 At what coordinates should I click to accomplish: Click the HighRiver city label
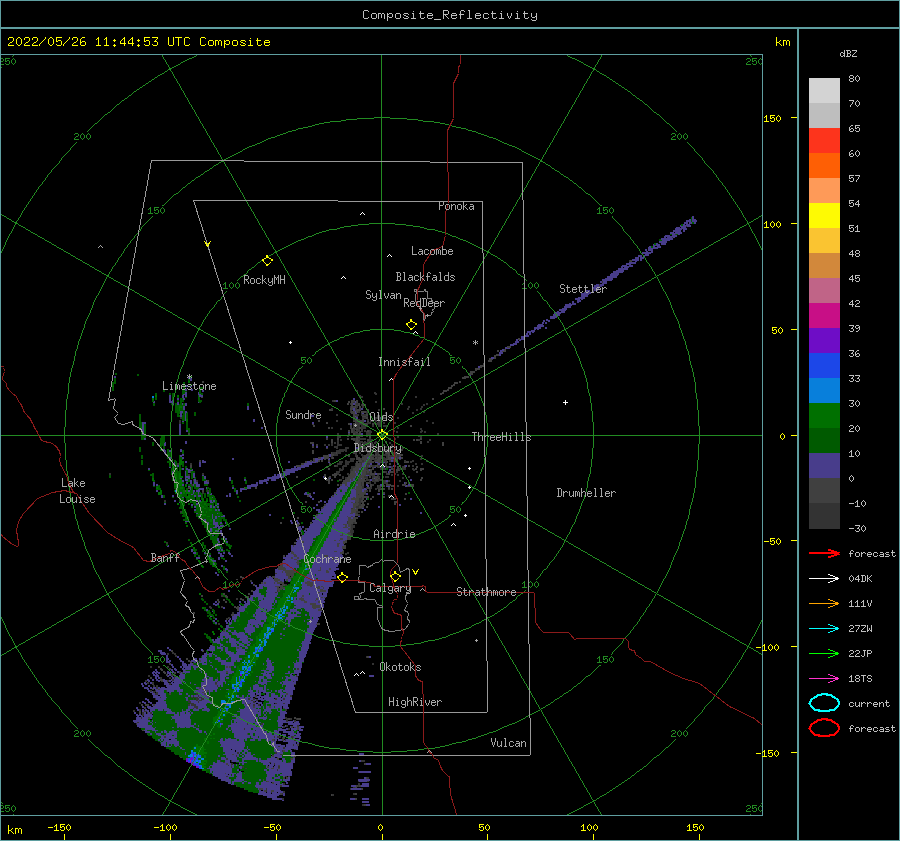(415, 702)
